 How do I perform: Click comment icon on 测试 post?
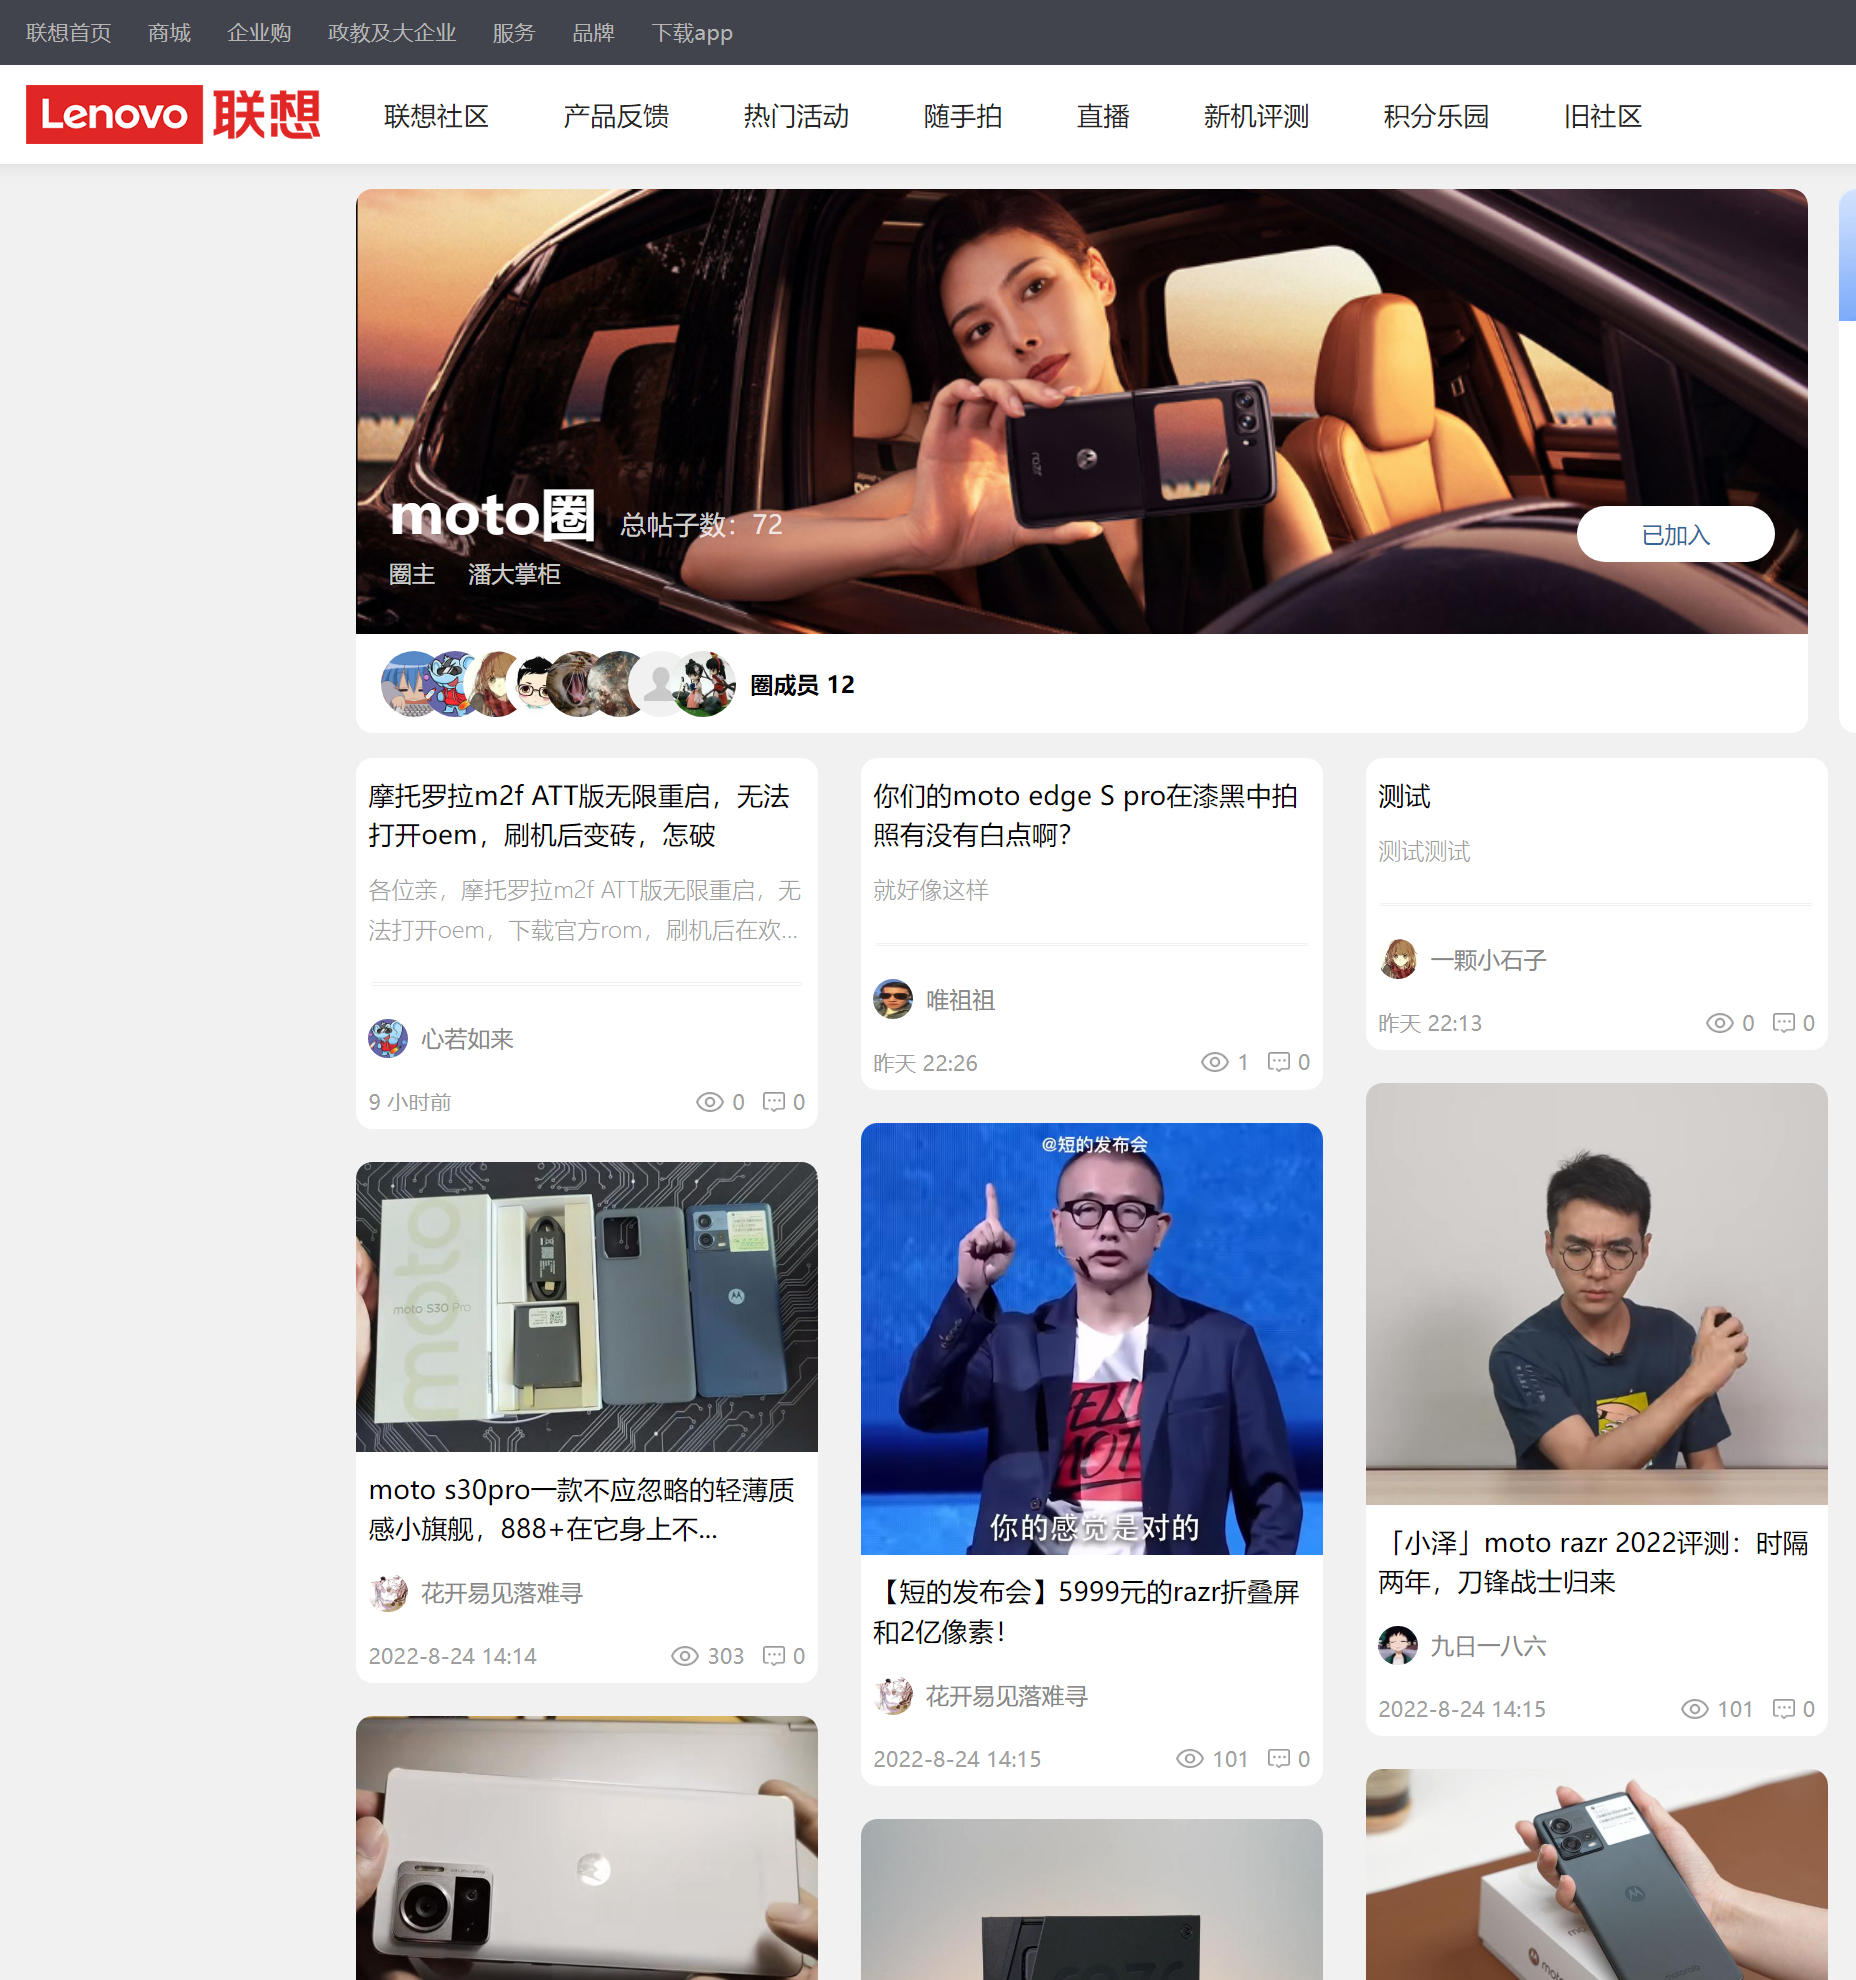[x=1783, y=1023]
